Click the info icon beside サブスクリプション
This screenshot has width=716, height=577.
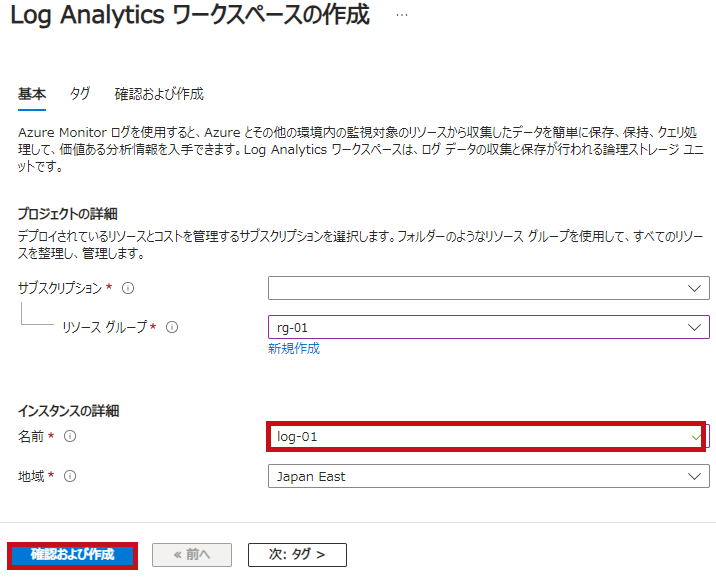[128, 288]
